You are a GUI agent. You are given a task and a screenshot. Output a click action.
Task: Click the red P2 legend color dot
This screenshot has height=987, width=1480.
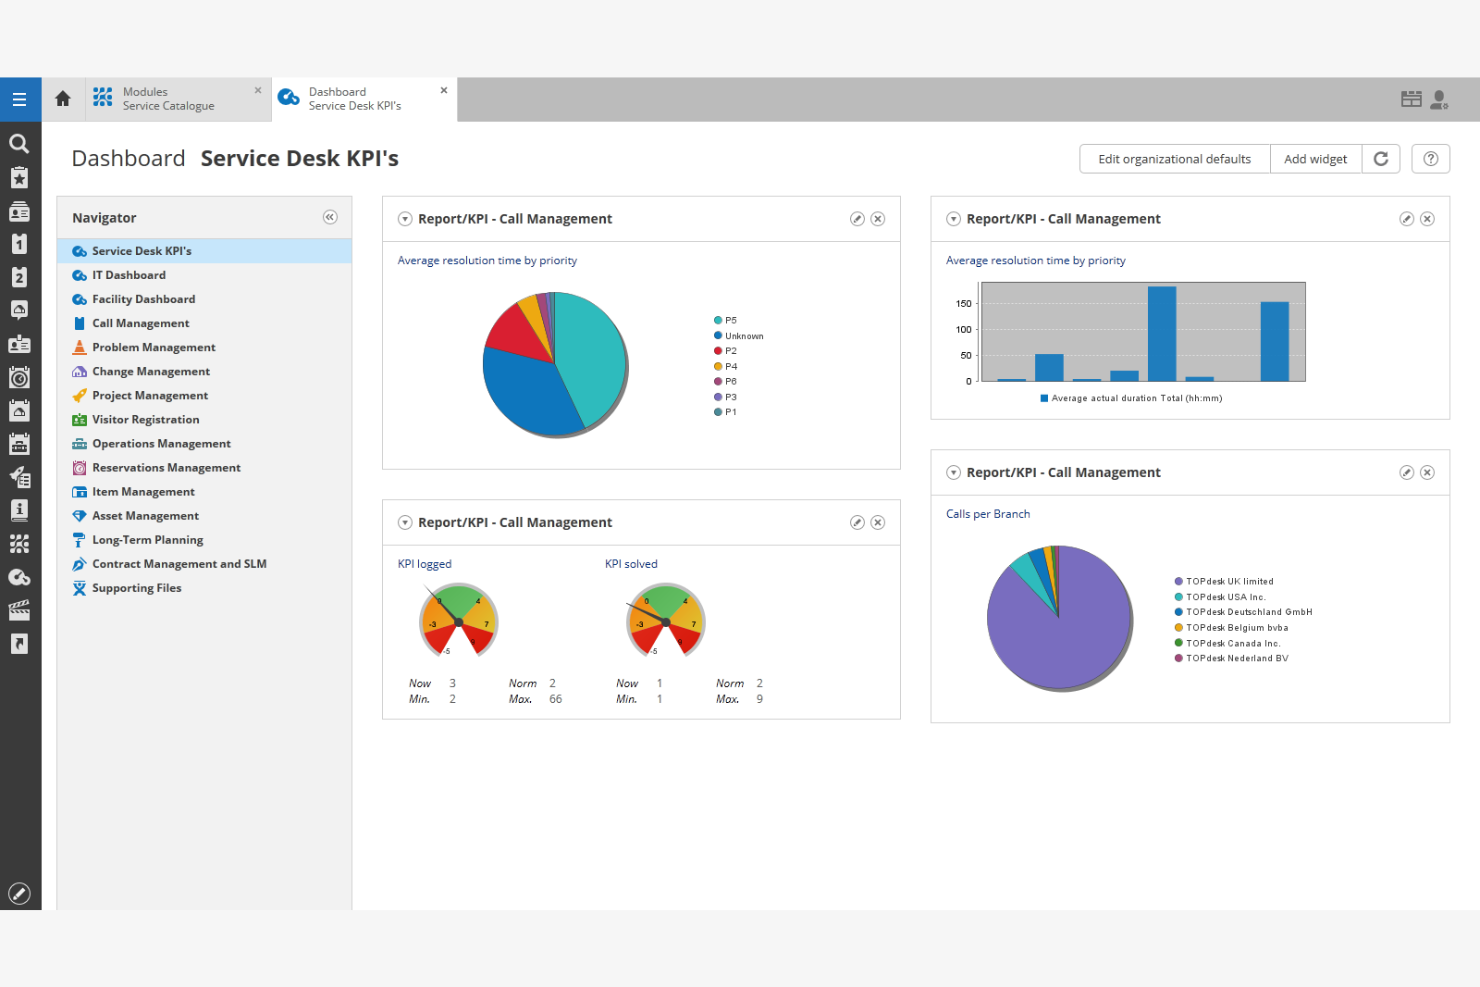(x=717, y=350)
